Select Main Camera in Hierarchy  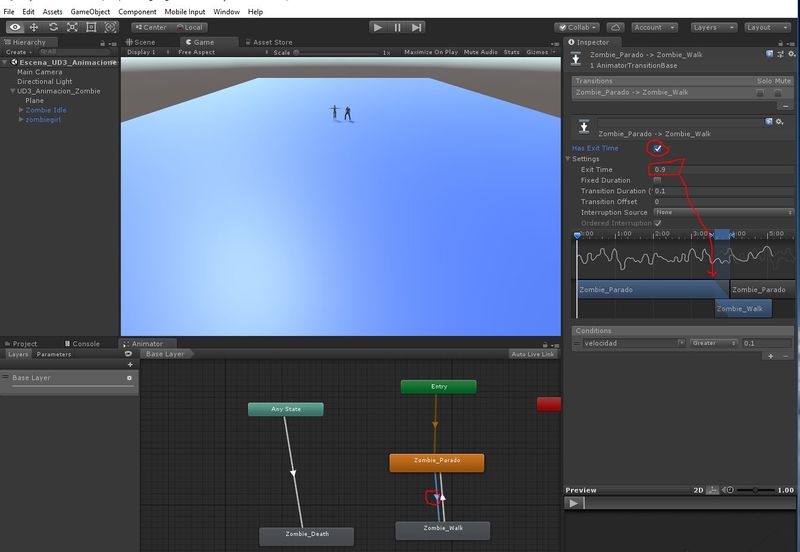click(39, 72)
